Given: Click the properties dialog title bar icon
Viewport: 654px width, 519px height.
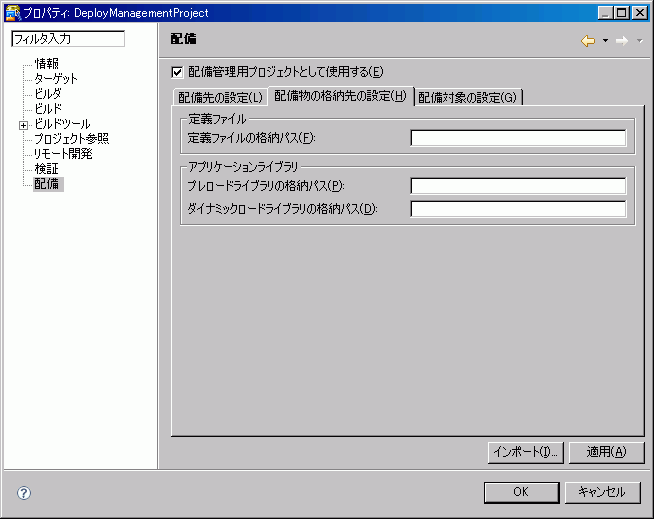Looking at the screenshot, I should [x=13, y=13].
